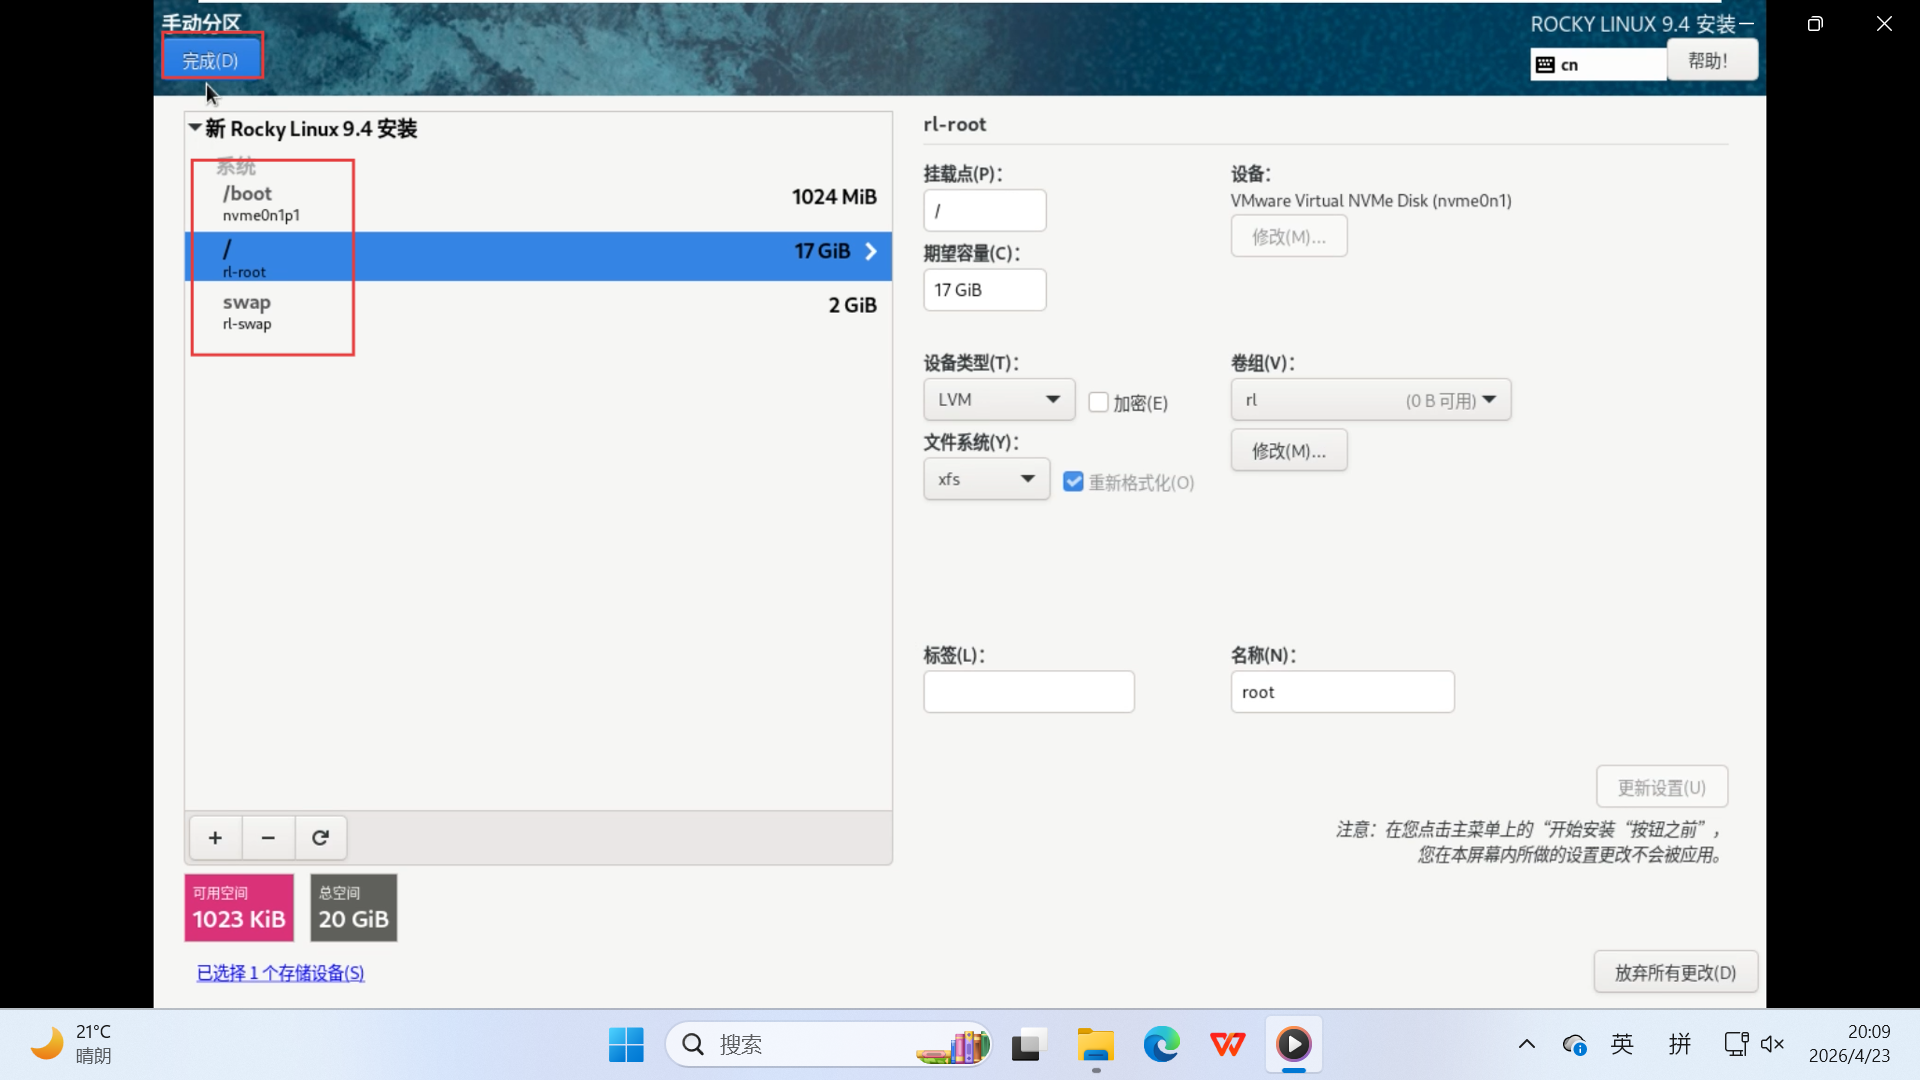Click the Windows Start button
This screenshot has width=1920, height=1080.
626,1045
